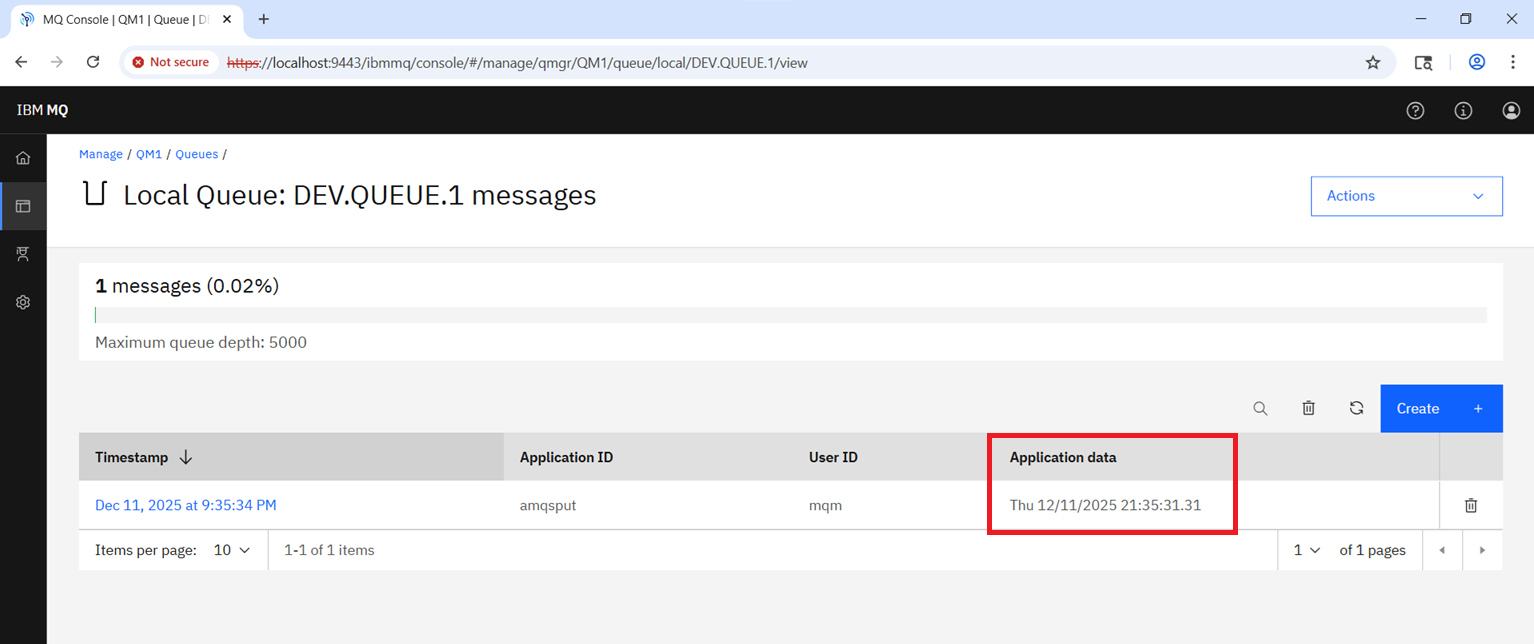Open Chrome profile avatar
Screen dimensions: 1534x644
pyautogui.click(x=1477, y=62)
